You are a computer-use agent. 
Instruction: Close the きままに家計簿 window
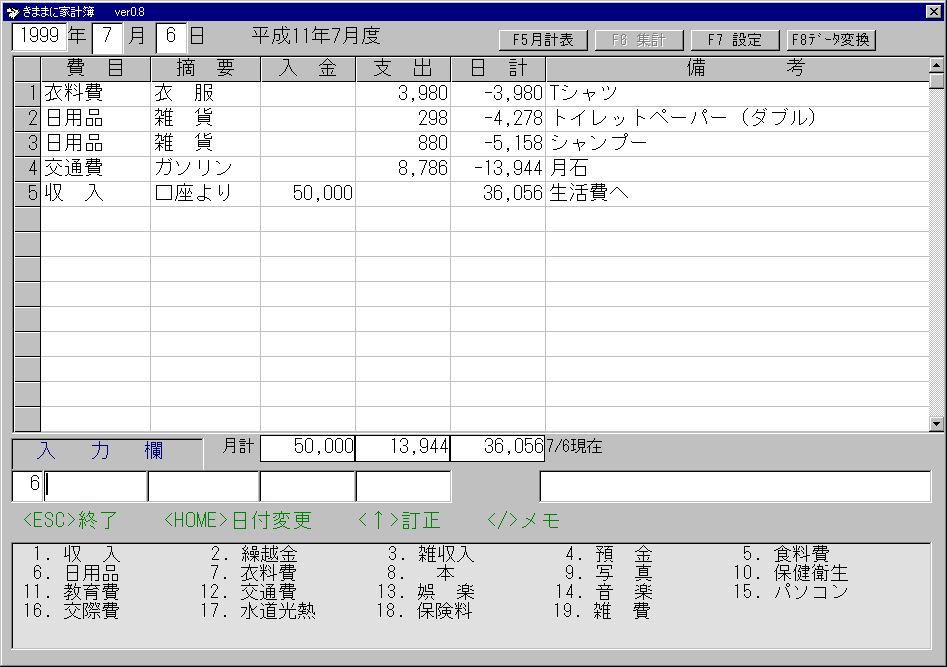pyautogui.click(x=933, y=11)
